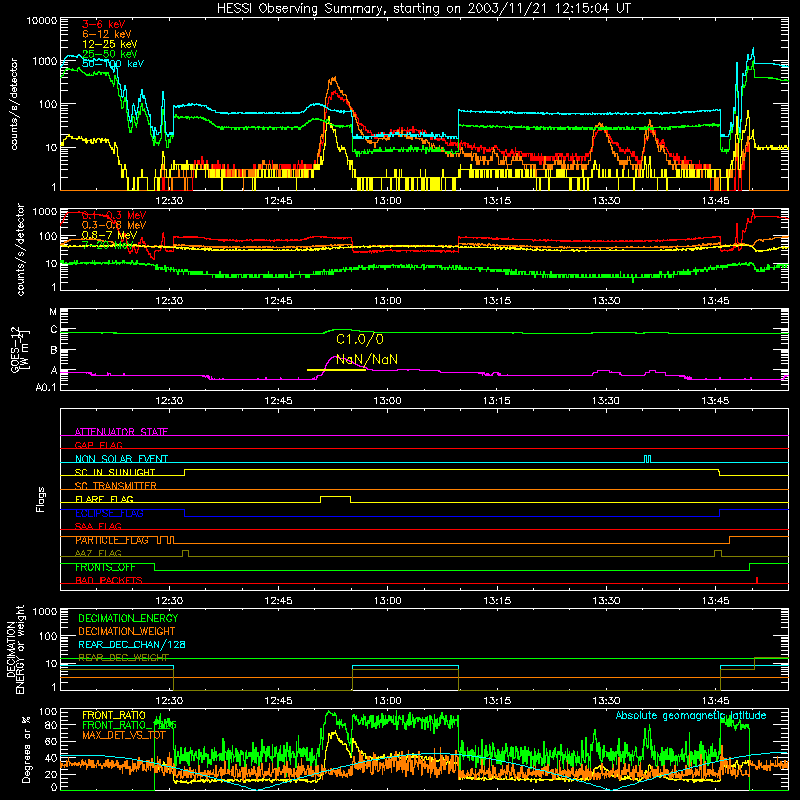Click the red BAD_PACKETS tick near 13:50
Image resolution: width=800 pixels, height=800 pixels.
(757, 580)
